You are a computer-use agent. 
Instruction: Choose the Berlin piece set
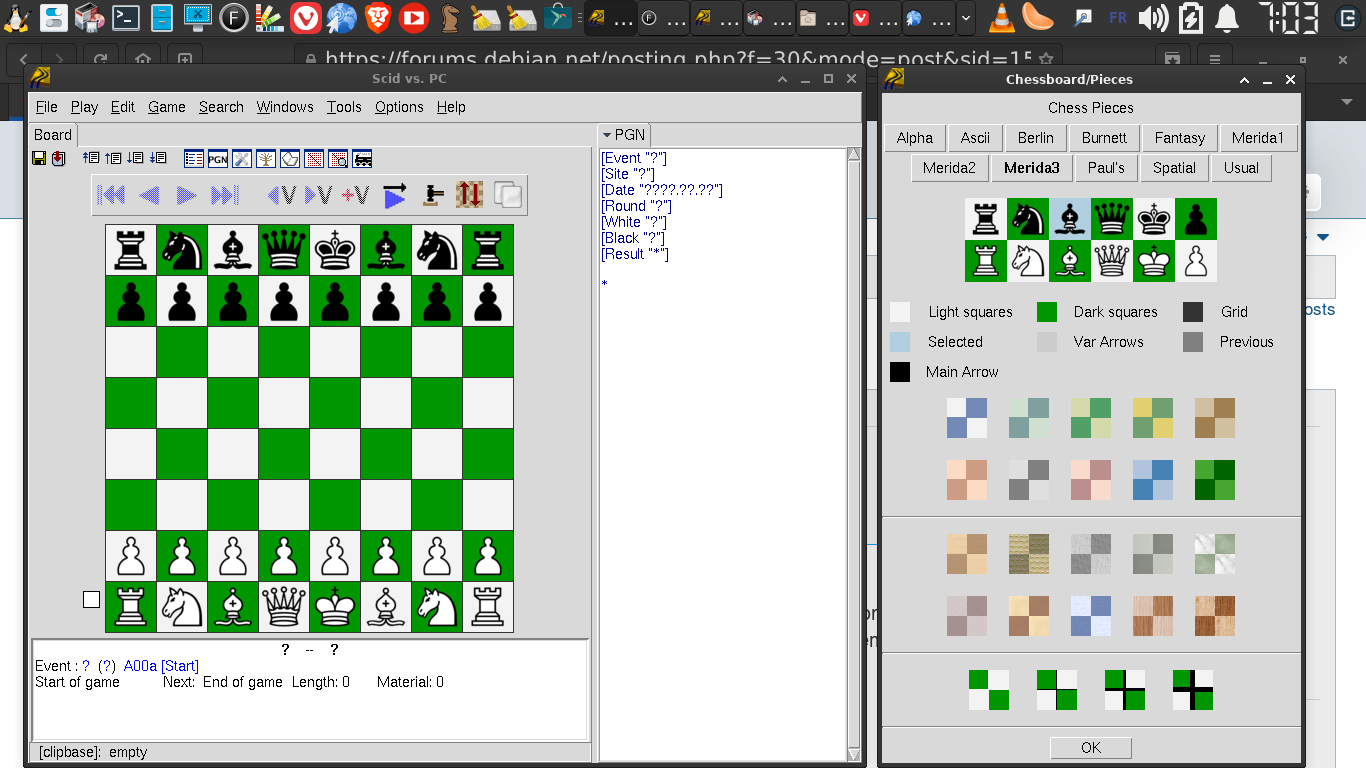coord(1036,138)
